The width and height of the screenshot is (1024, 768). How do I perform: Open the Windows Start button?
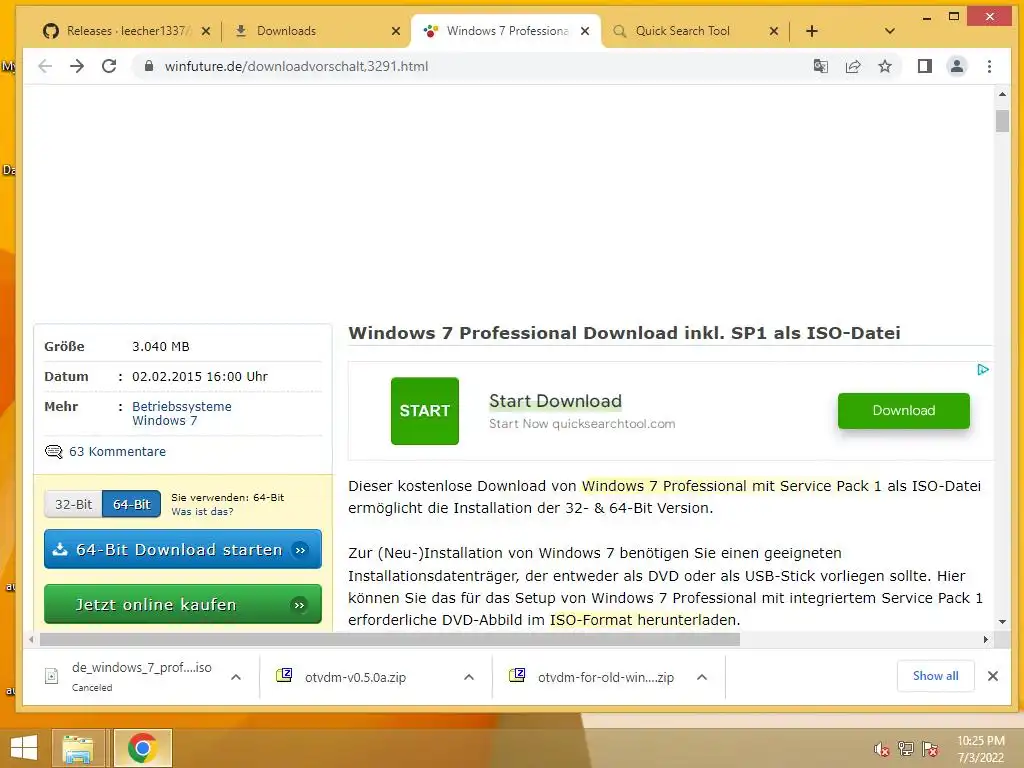point(24,748)
